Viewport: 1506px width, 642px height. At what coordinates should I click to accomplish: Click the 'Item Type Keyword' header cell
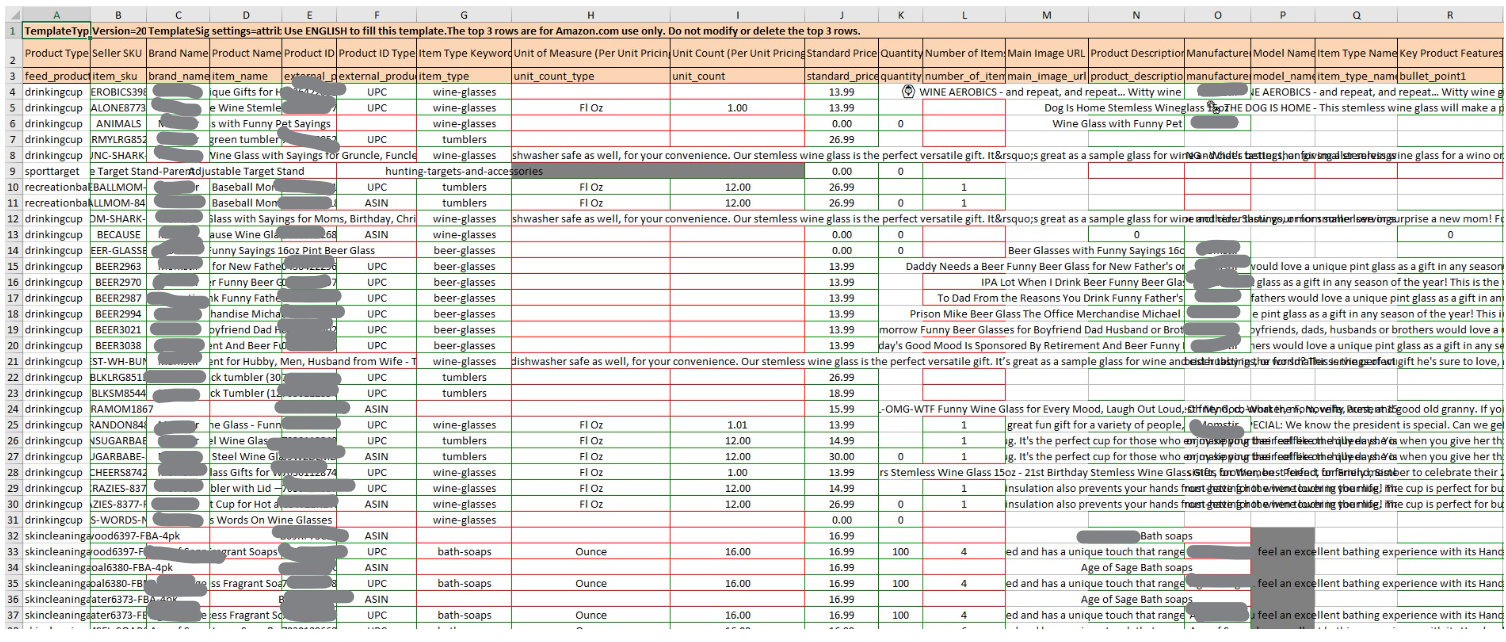[463, 53]
